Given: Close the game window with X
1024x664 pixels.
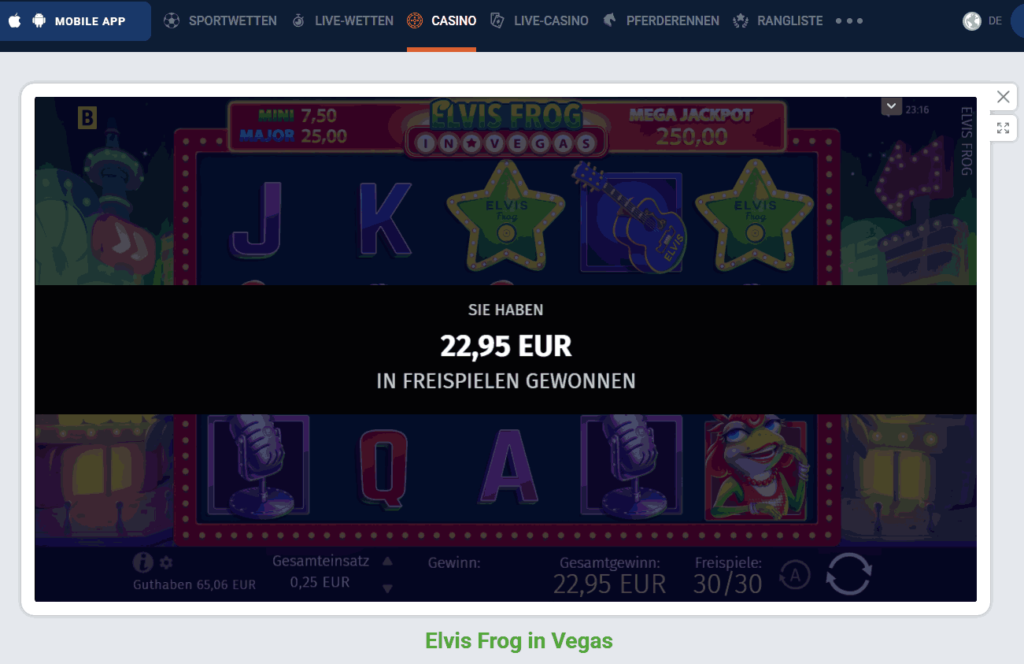Looking at the screenshot, I should [1003, 97].
